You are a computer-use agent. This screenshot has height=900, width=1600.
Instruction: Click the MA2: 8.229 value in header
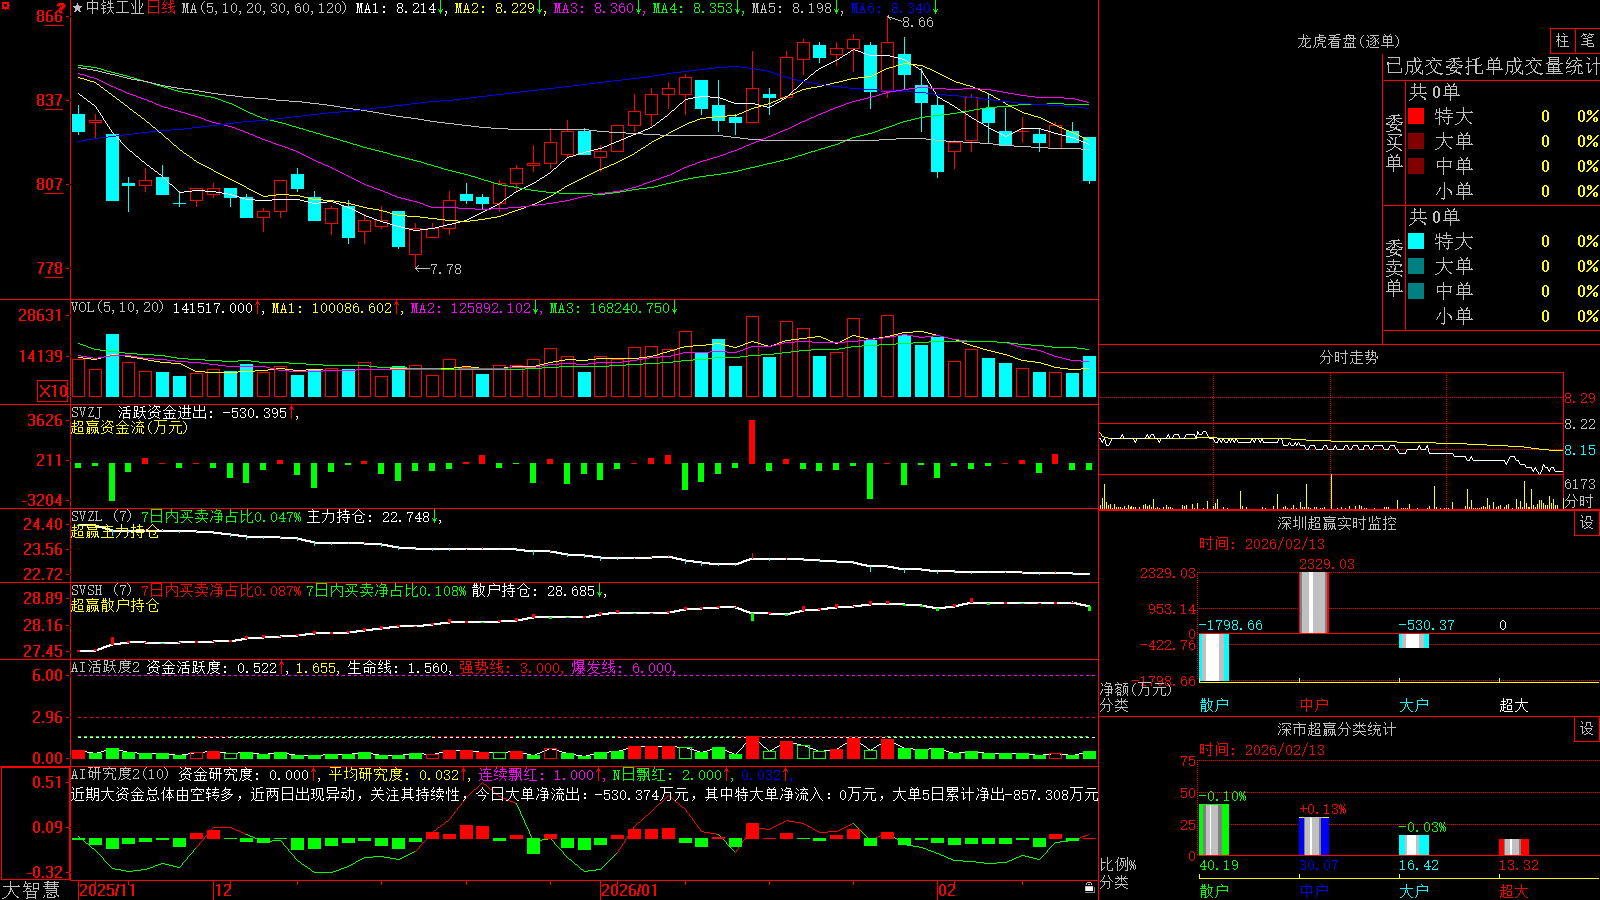(x=499, y=8)
